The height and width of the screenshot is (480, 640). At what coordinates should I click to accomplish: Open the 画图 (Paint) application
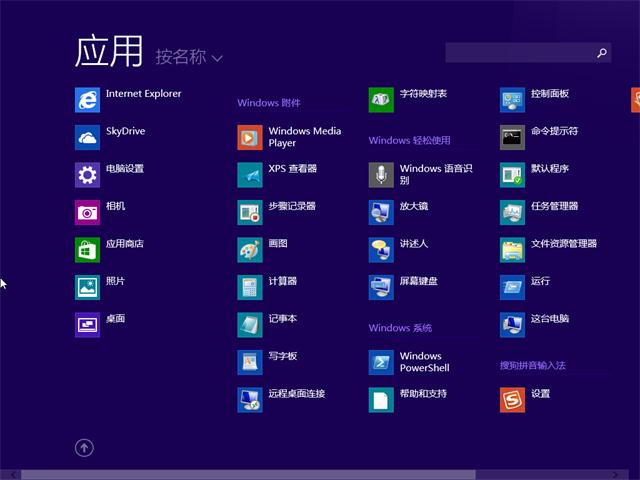pos(250,249)
